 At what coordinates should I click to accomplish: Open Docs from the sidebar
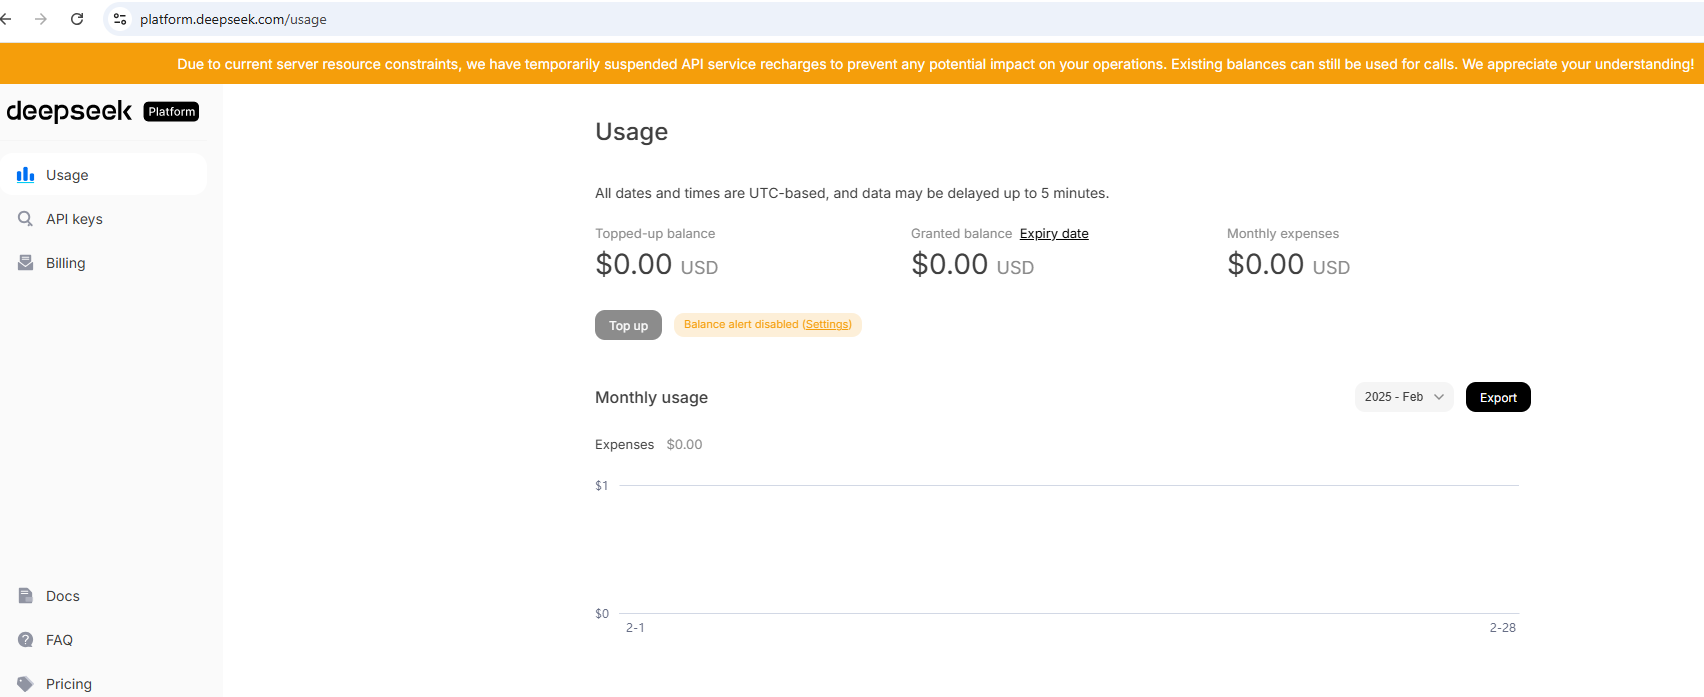click(104, 596)
